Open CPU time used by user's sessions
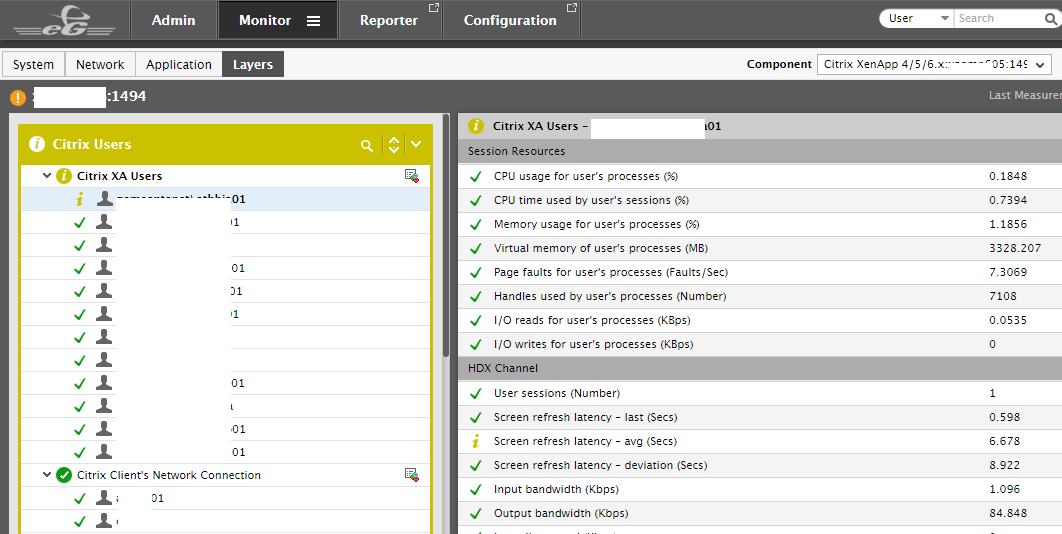 tap(591, 200)
